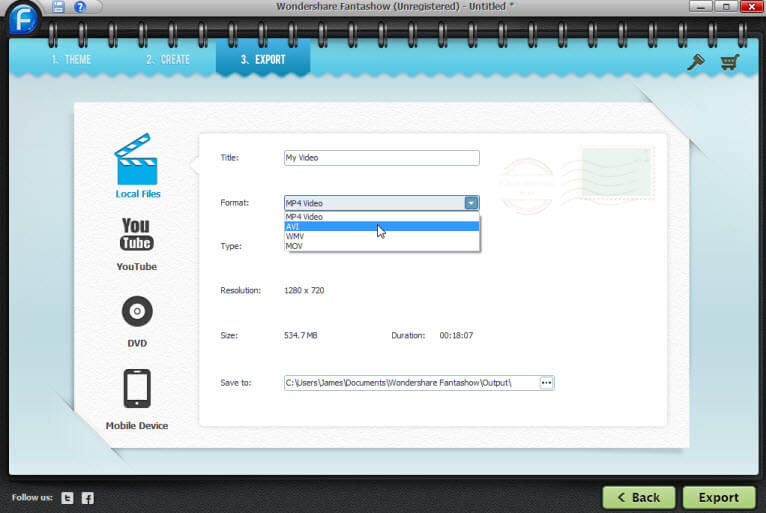
Task: Click the Fantashow logo button
Action: pos(23,20)
